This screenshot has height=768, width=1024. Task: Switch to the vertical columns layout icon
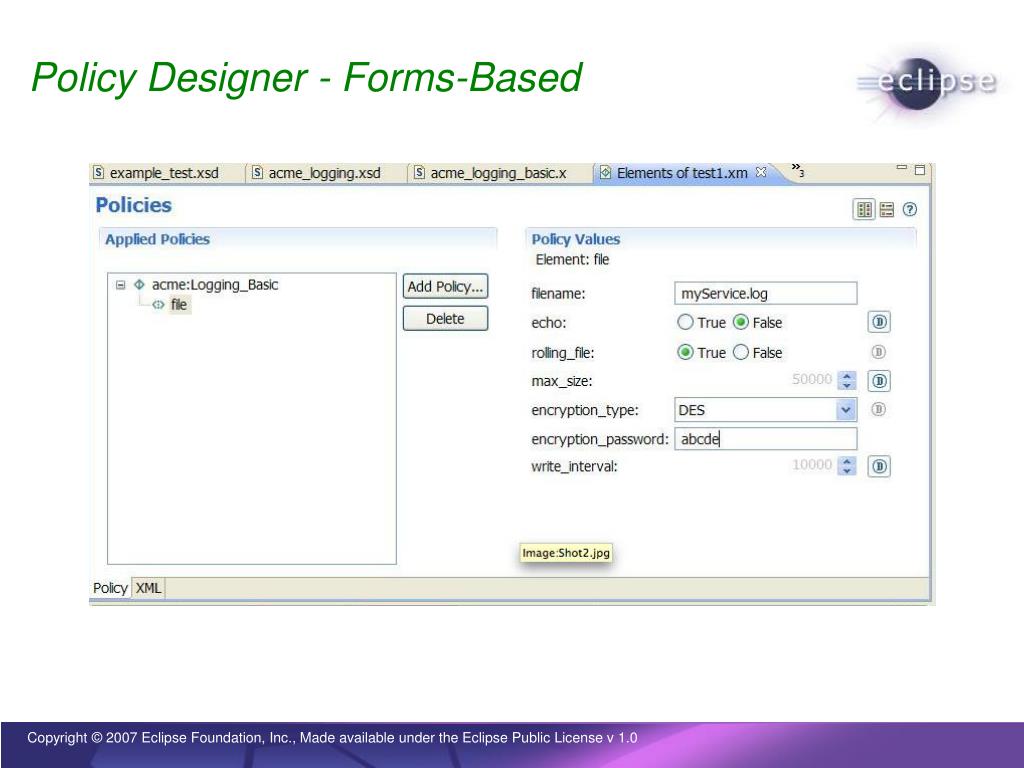tap(865, 210)
